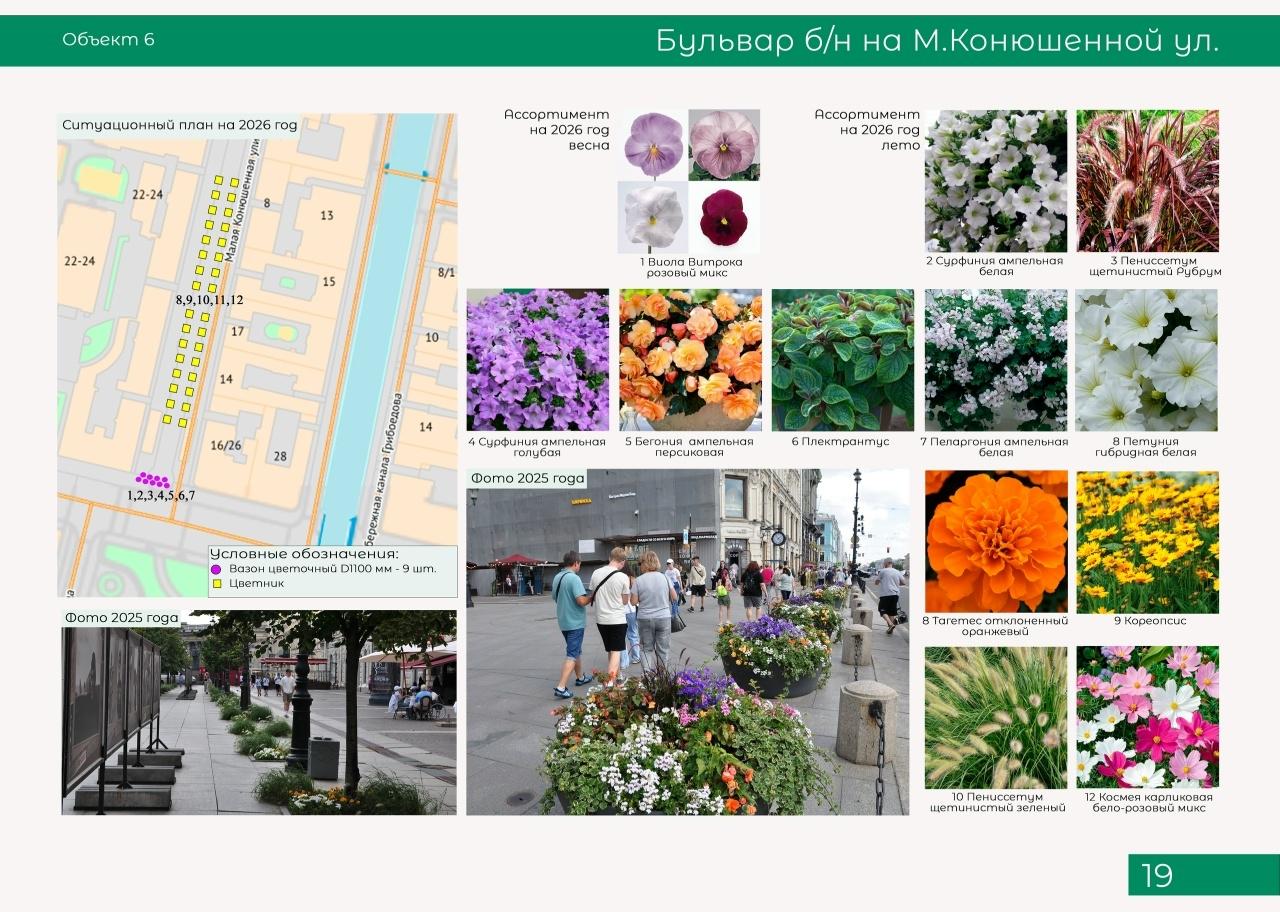Click the Сурфиния ампельная голубая picture
1280x912 pixels.
tap(537, 360)
